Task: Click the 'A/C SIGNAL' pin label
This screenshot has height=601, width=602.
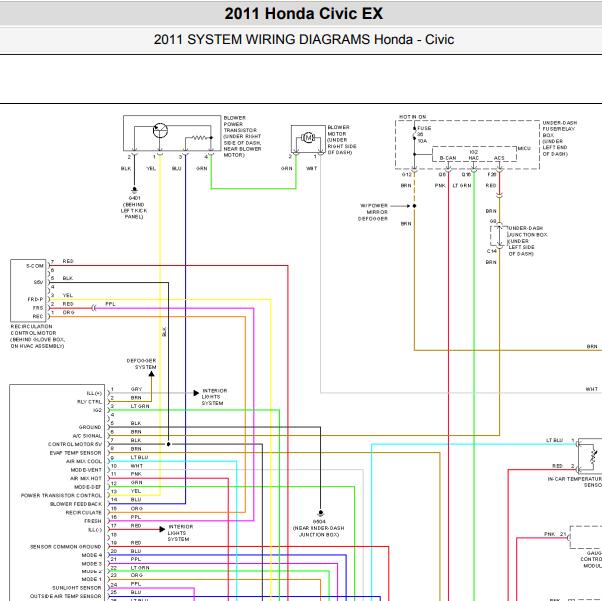Action: [87, 436]
